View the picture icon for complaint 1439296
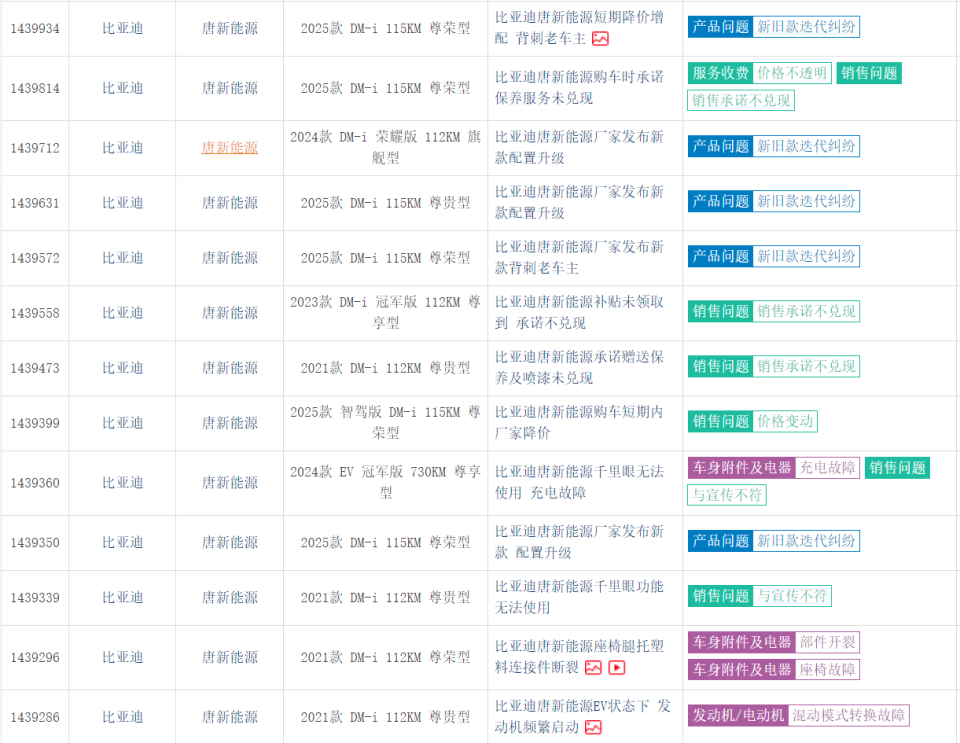Viewport: 960px width, 743px height. tap(593, 668)
